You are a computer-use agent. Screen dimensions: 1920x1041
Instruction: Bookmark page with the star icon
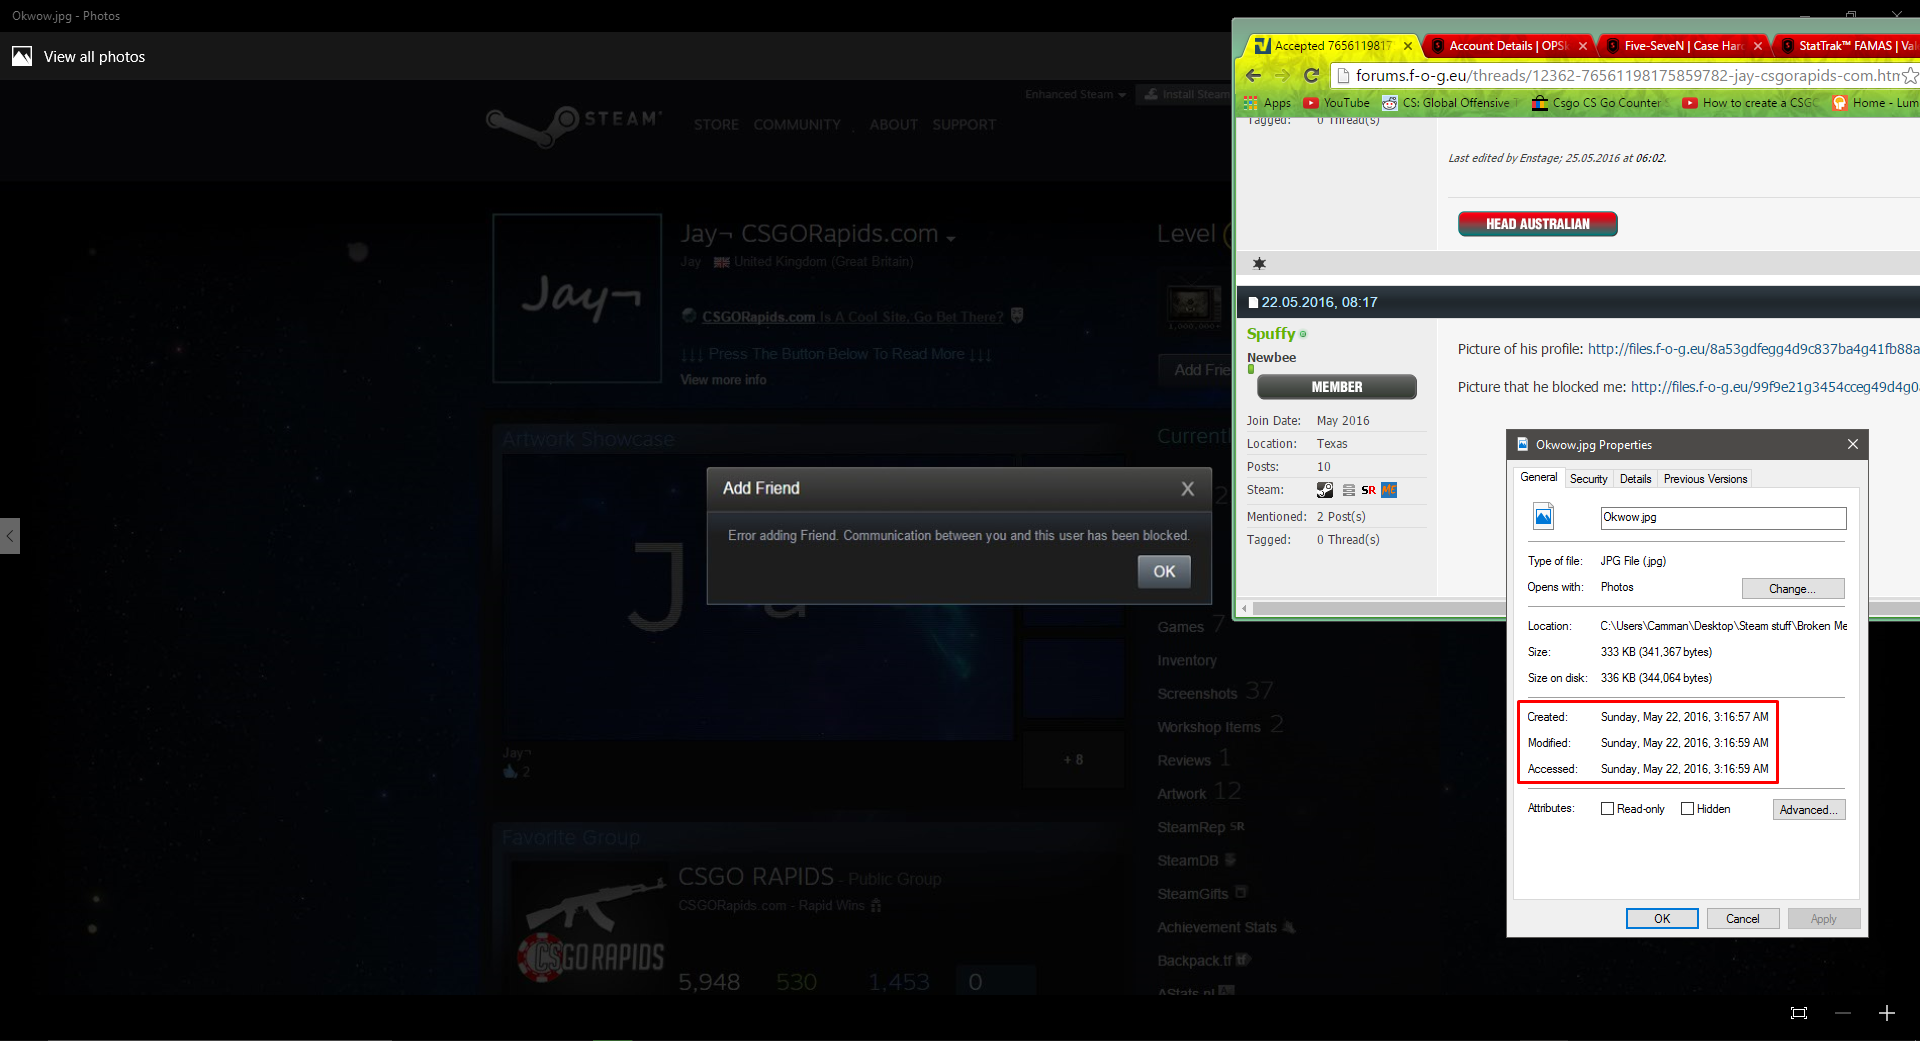(1909, 75)
